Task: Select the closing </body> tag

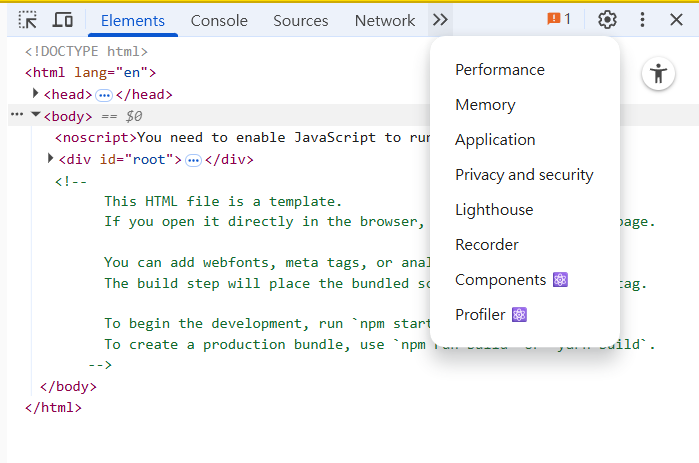Action: click(x=68, y=387)
